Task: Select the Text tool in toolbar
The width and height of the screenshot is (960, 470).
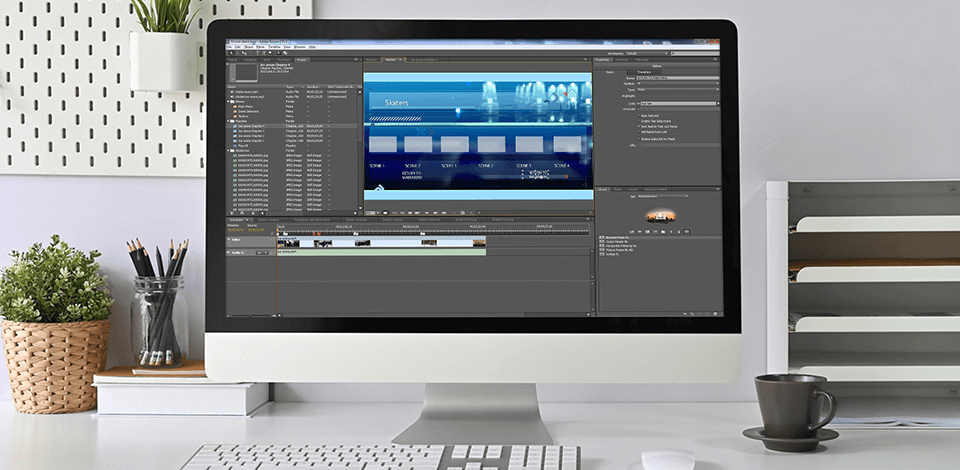Action: tap(256, 53)
